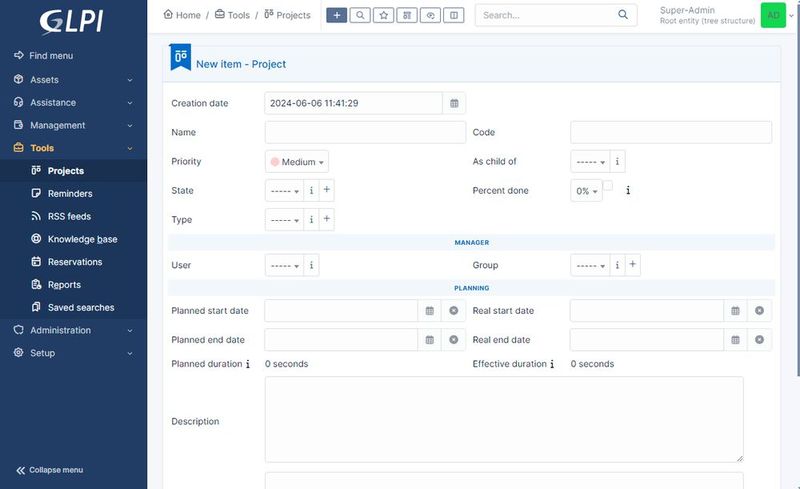800x489 pixels.
Task: Open the Type dropdown
Action: coord(284,220)
